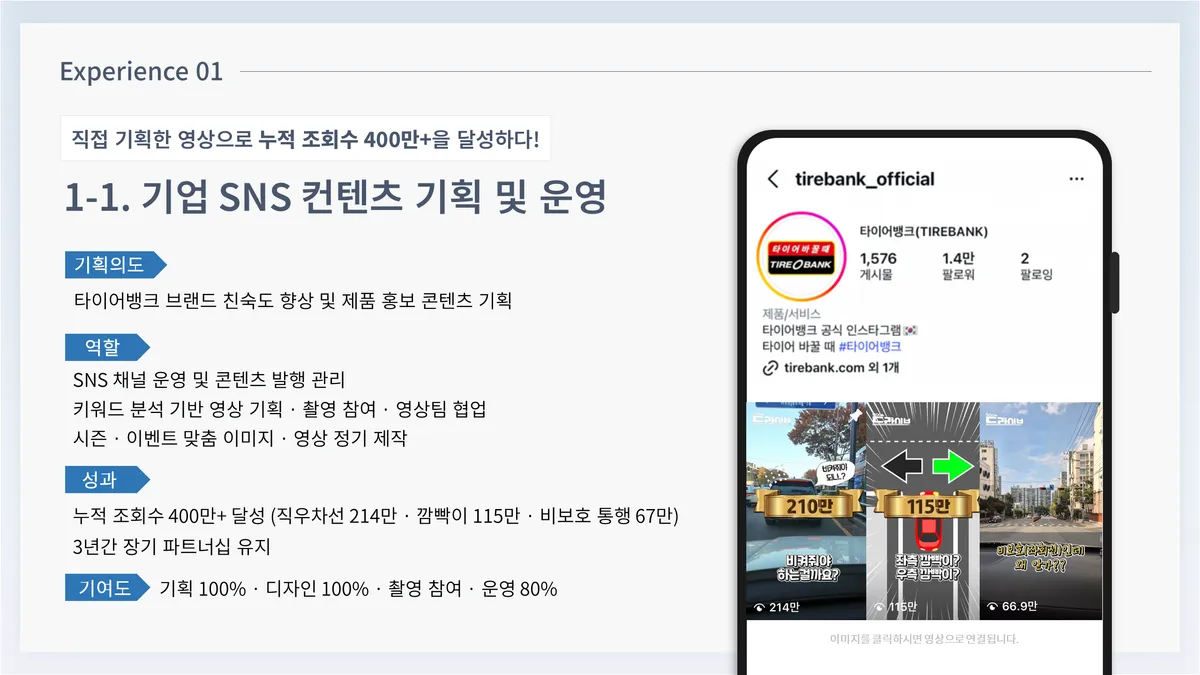1200x675 pixels.
Task: Click the 타이어뱅크 브랜드 친숙도 향상 line
Action: 292,300
